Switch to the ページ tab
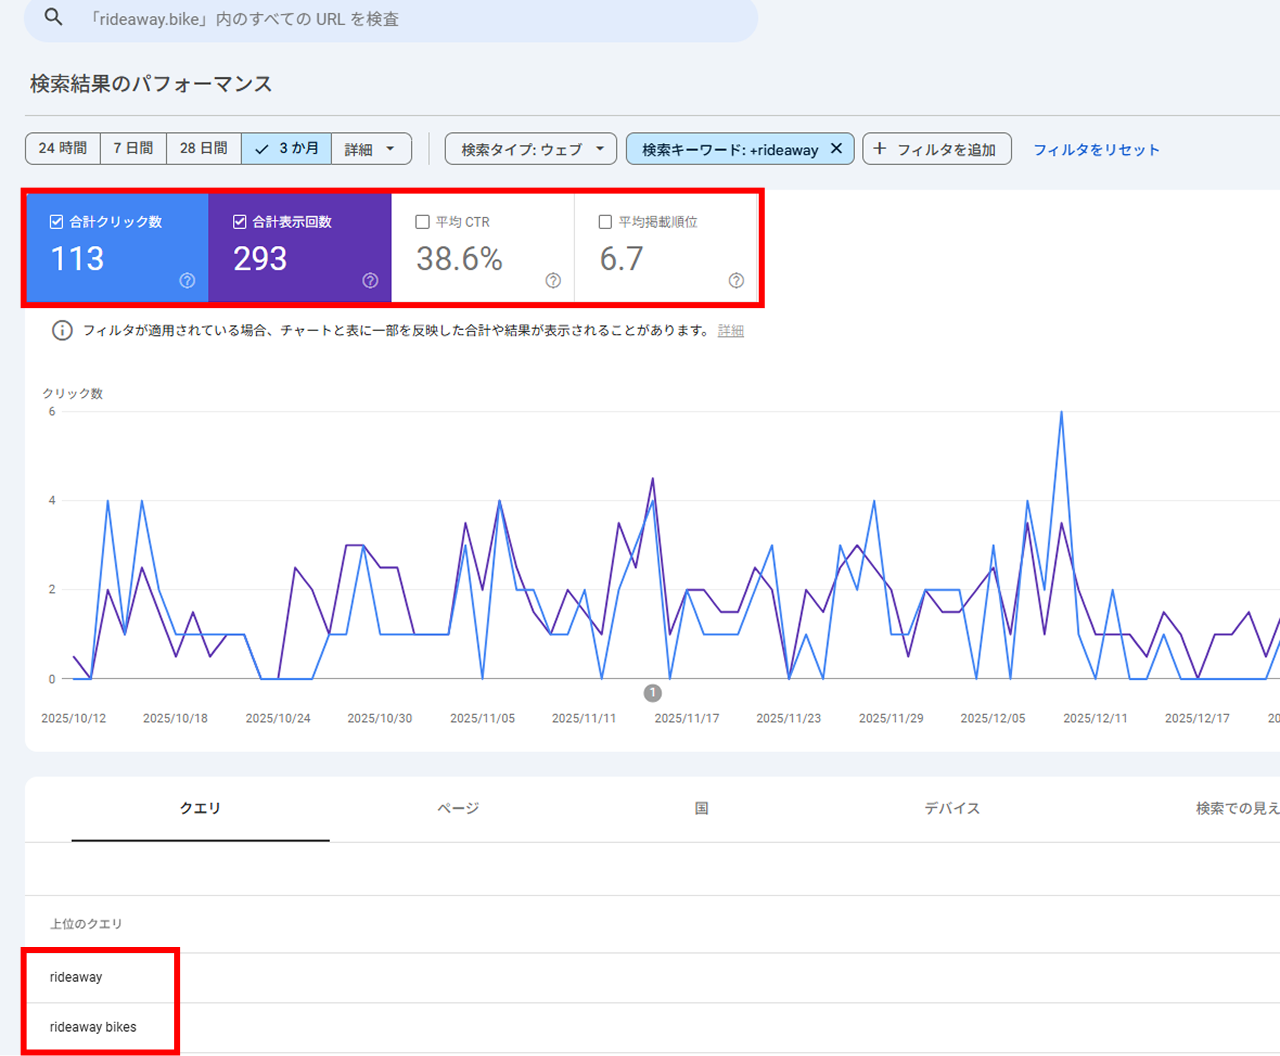 point(456,808)
